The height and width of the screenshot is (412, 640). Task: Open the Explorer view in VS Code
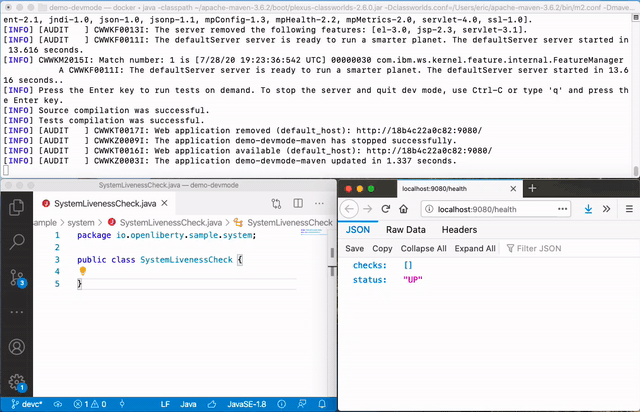(16, 207)
